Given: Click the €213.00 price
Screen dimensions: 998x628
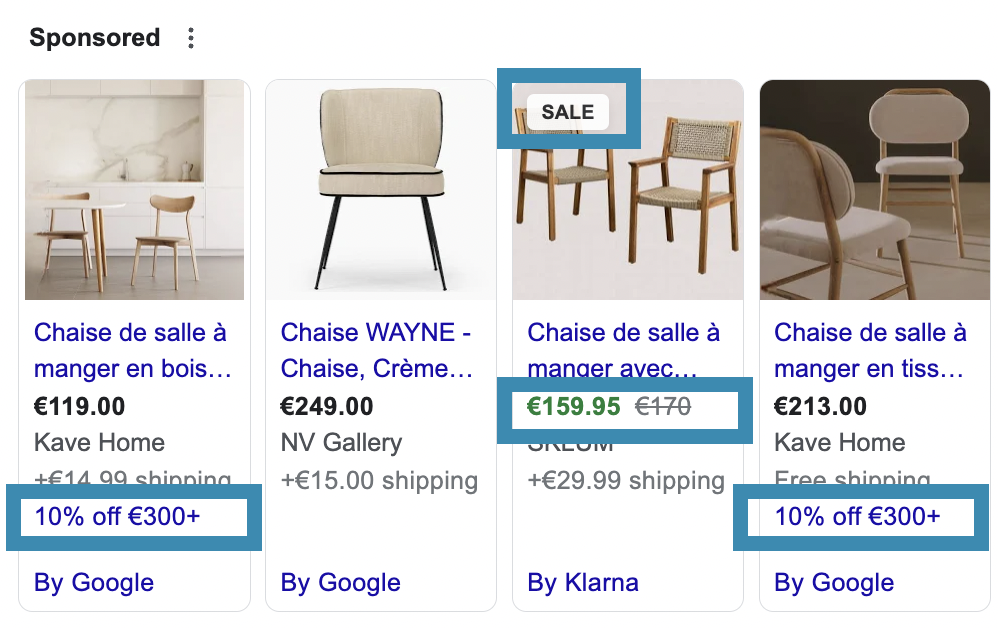Looking at the screenshot, I should 820,407.
